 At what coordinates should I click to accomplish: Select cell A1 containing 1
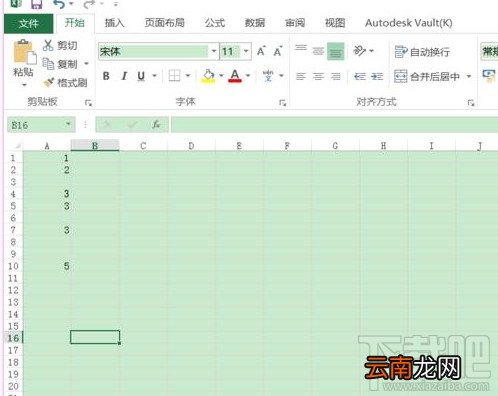click(47, 158)
